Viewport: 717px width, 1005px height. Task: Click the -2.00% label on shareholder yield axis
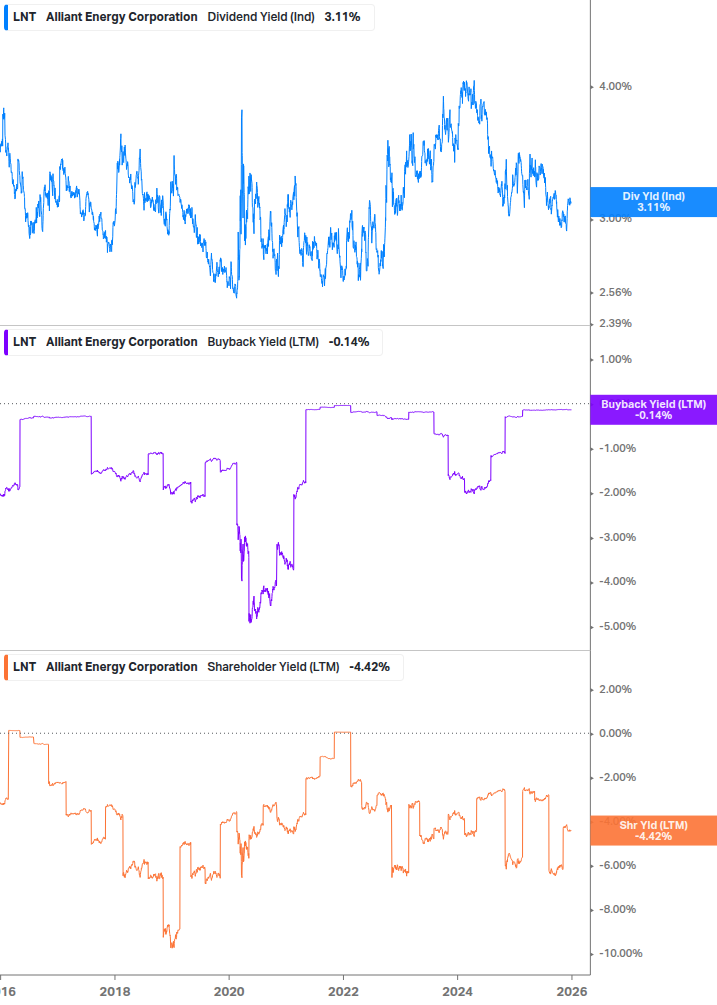click(x=617, y=778)
